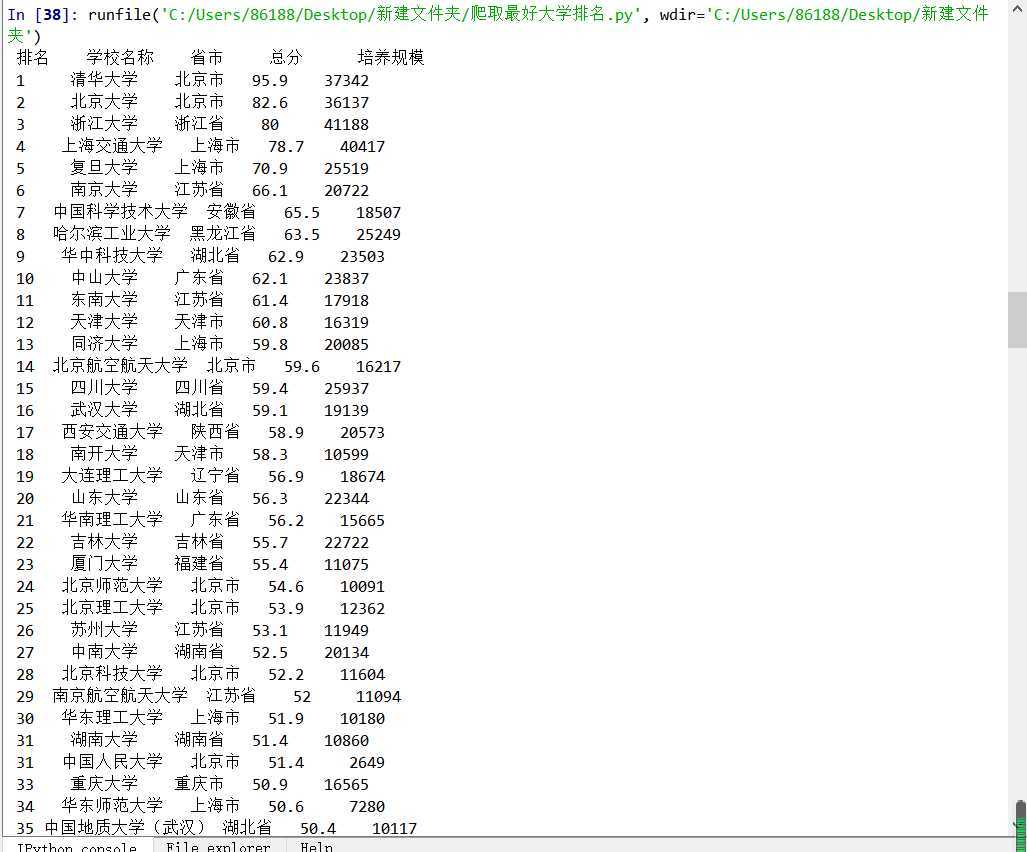Select 清华大学 in the output
The image size is (1027, 852).
tap(104, 80)
